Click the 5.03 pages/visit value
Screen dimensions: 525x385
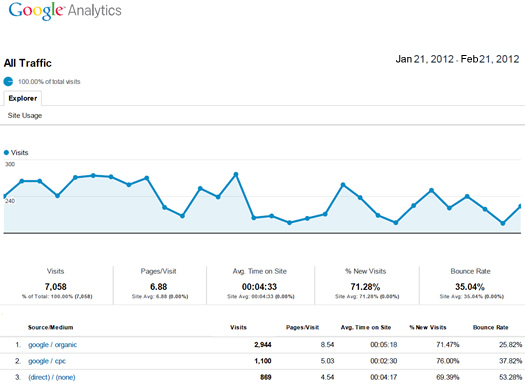(327, 361)
